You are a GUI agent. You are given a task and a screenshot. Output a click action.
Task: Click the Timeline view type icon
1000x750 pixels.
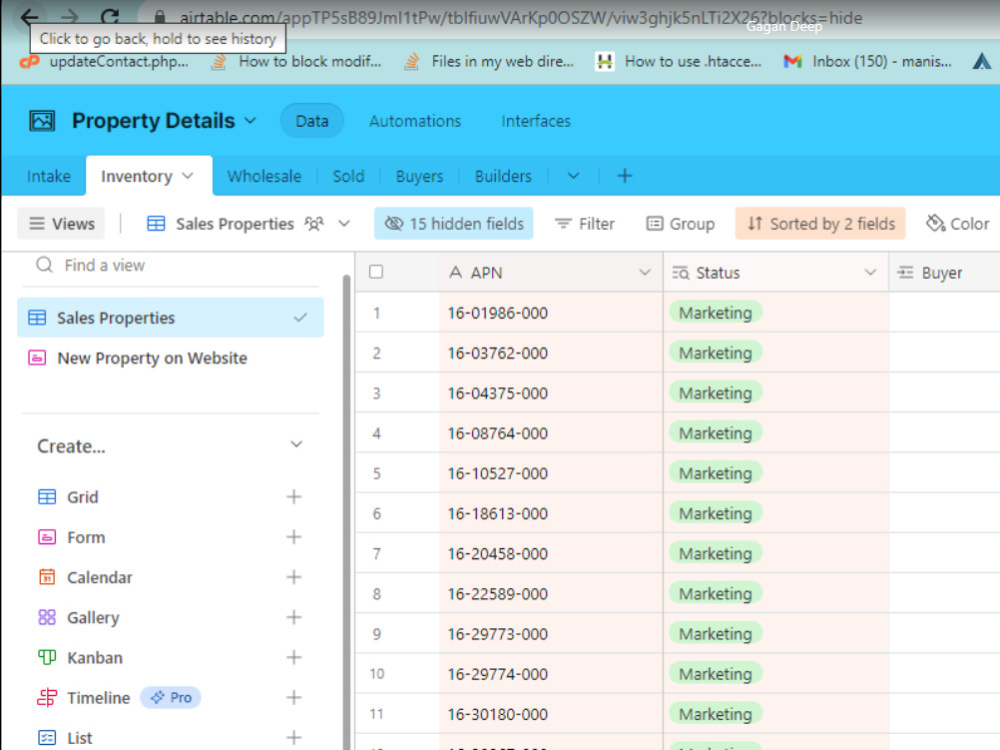[47, 698]
